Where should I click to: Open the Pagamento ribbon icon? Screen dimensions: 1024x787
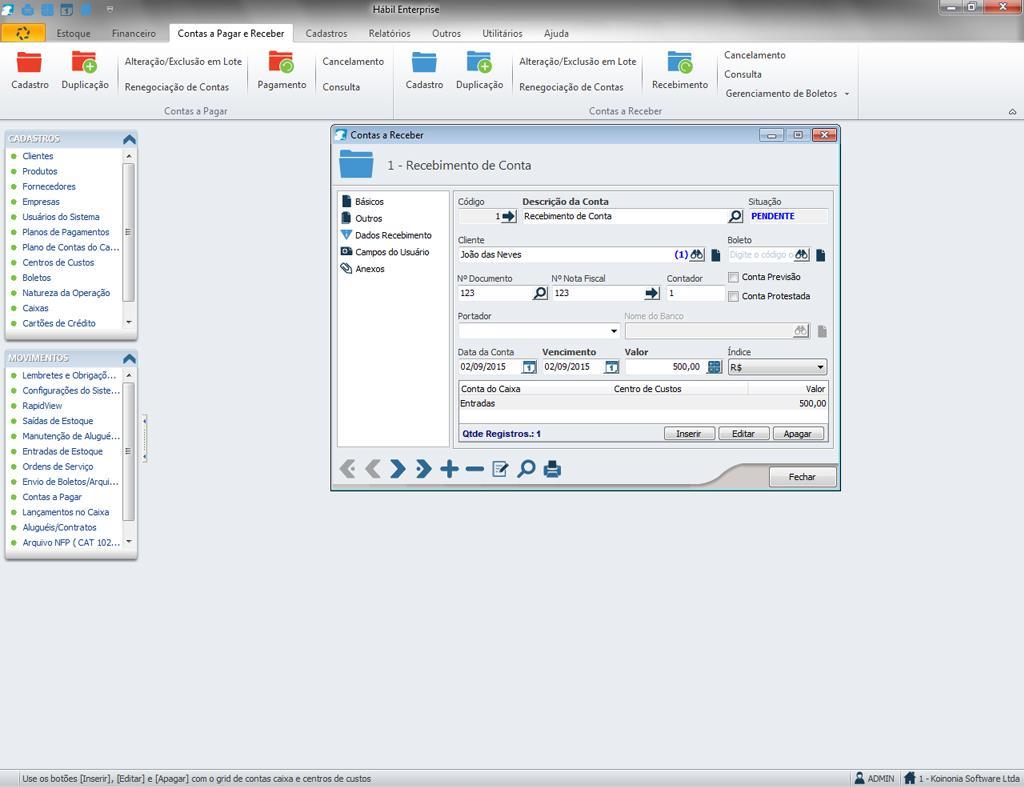click(281, 71)
